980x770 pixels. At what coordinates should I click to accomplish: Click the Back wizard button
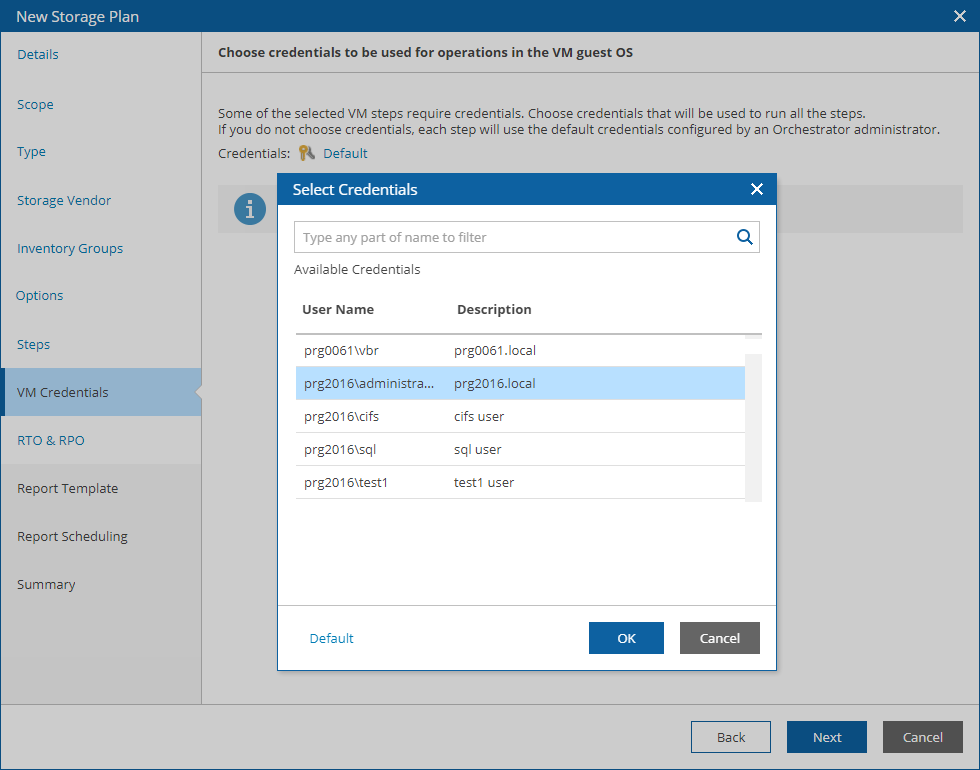click(x=730, y=737)
